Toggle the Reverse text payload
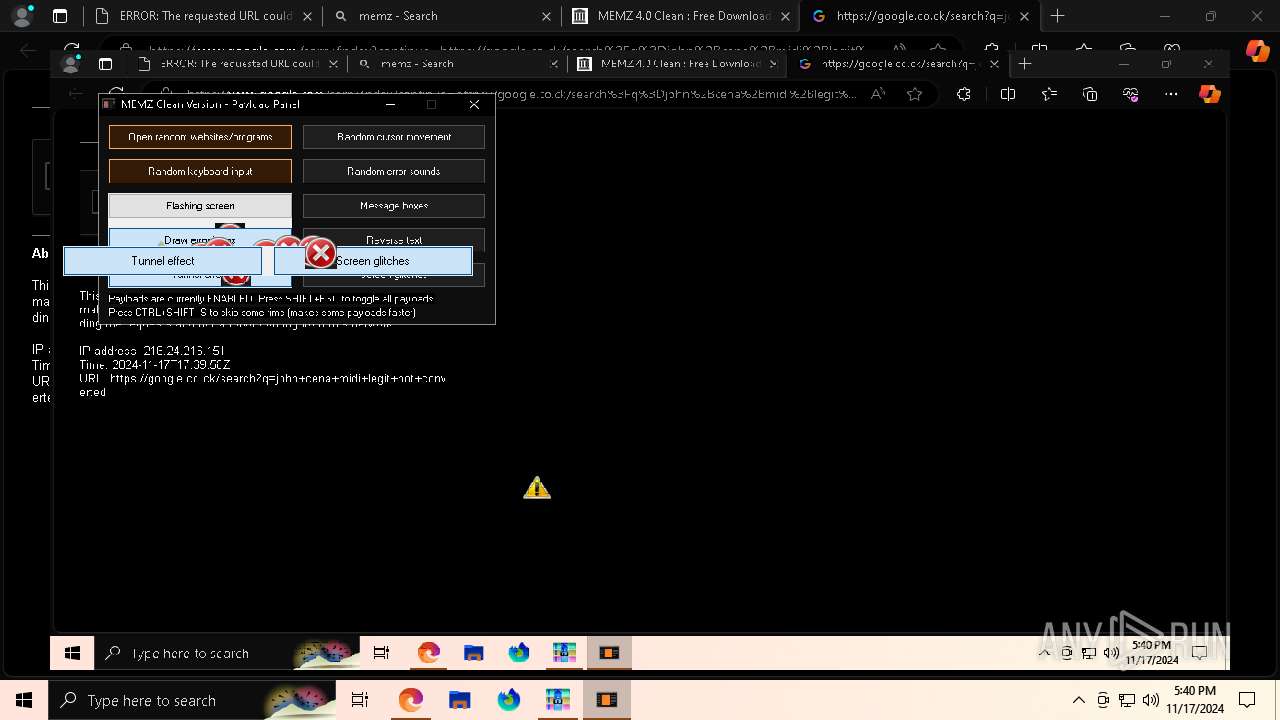 click(394, 238)
